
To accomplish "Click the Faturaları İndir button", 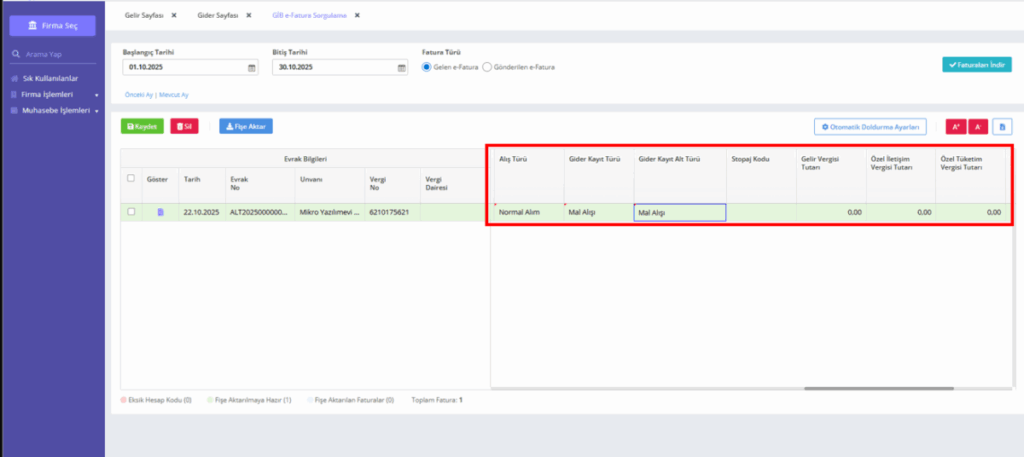I will [x=977, y=65].
